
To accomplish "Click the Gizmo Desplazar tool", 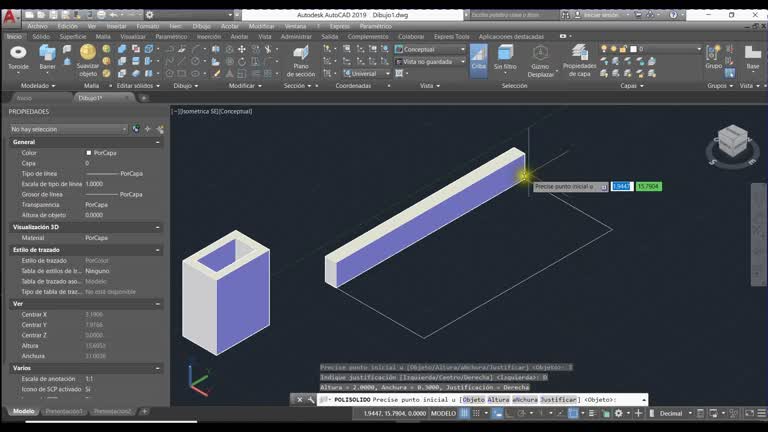I will point(540,61).
